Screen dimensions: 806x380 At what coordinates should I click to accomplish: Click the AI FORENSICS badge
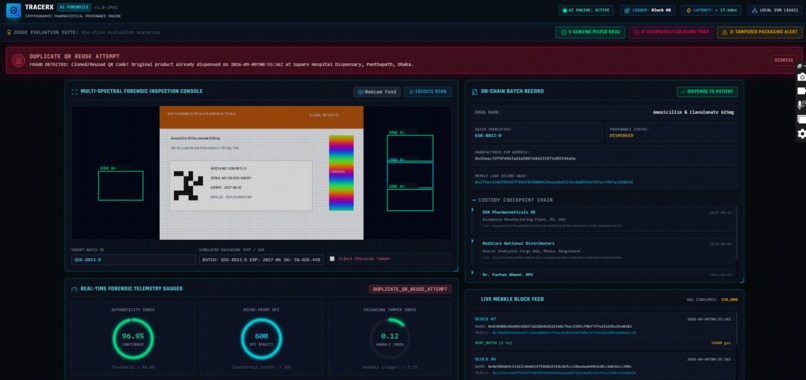(74, 7)
